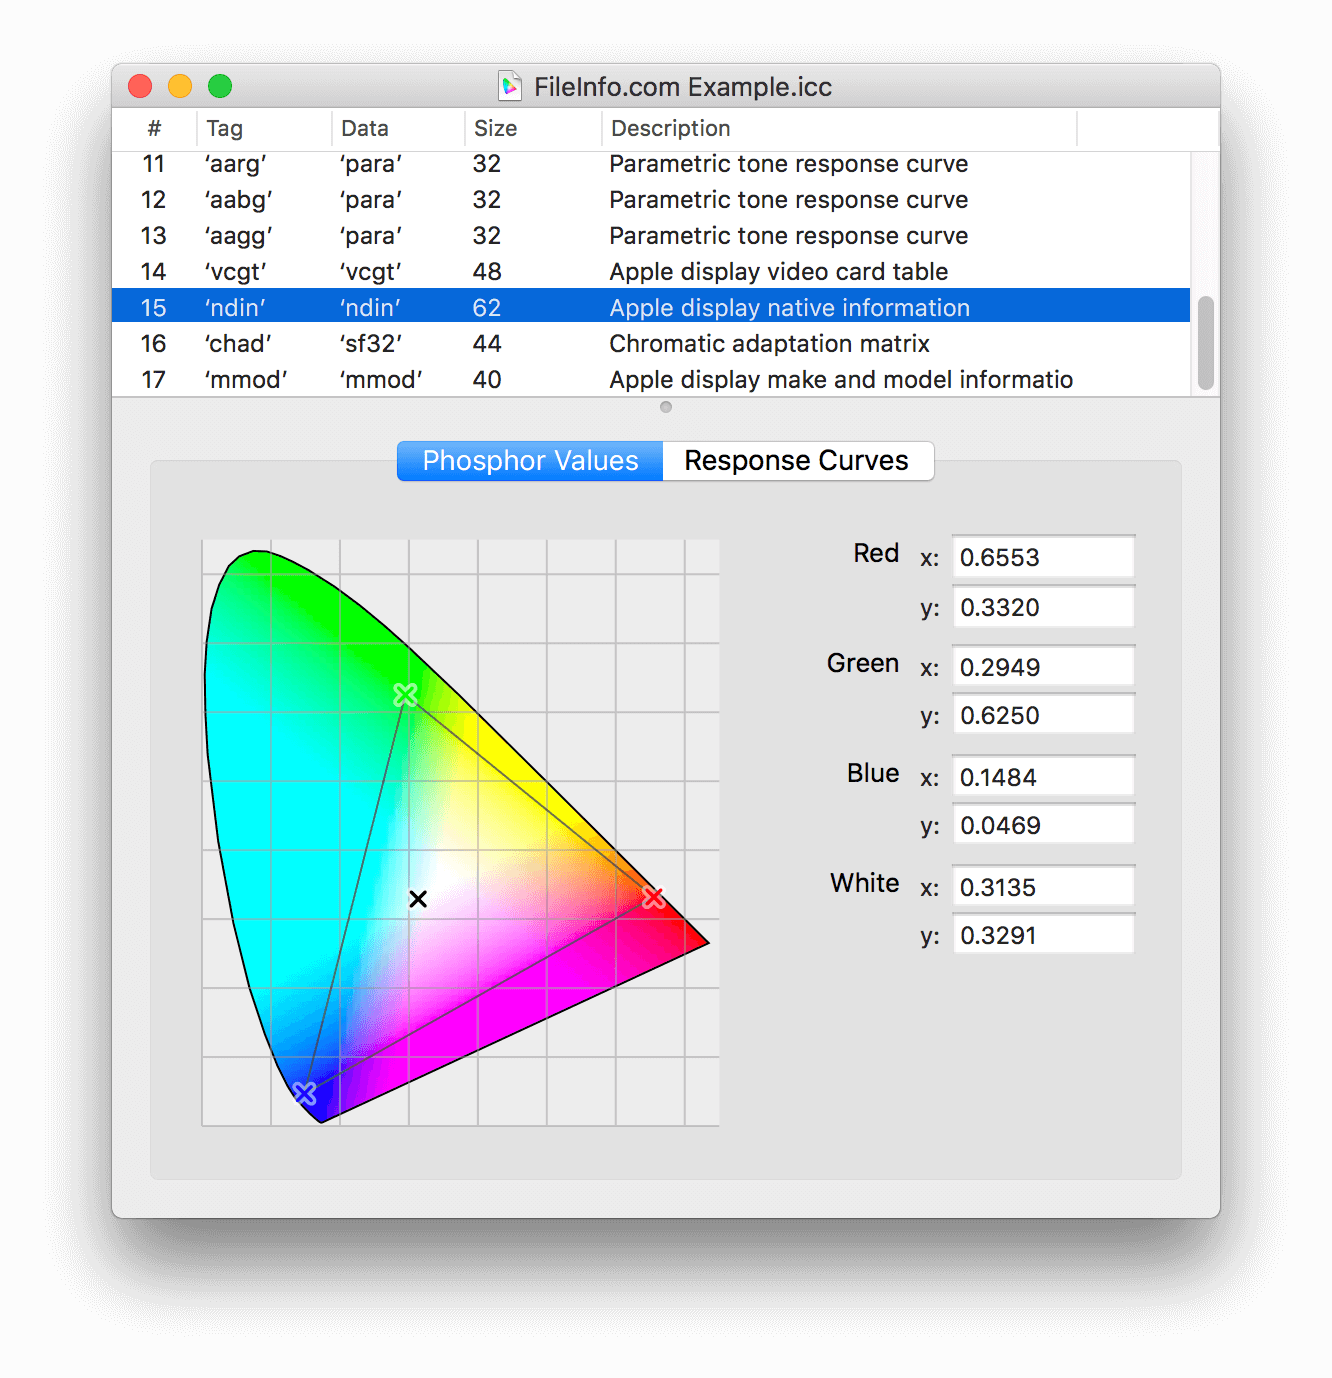Select the 'chad' Chromatic adaptation matrix row
Image resolution: width=1332 pixels, height=1378 pixels.
[650, 344]
